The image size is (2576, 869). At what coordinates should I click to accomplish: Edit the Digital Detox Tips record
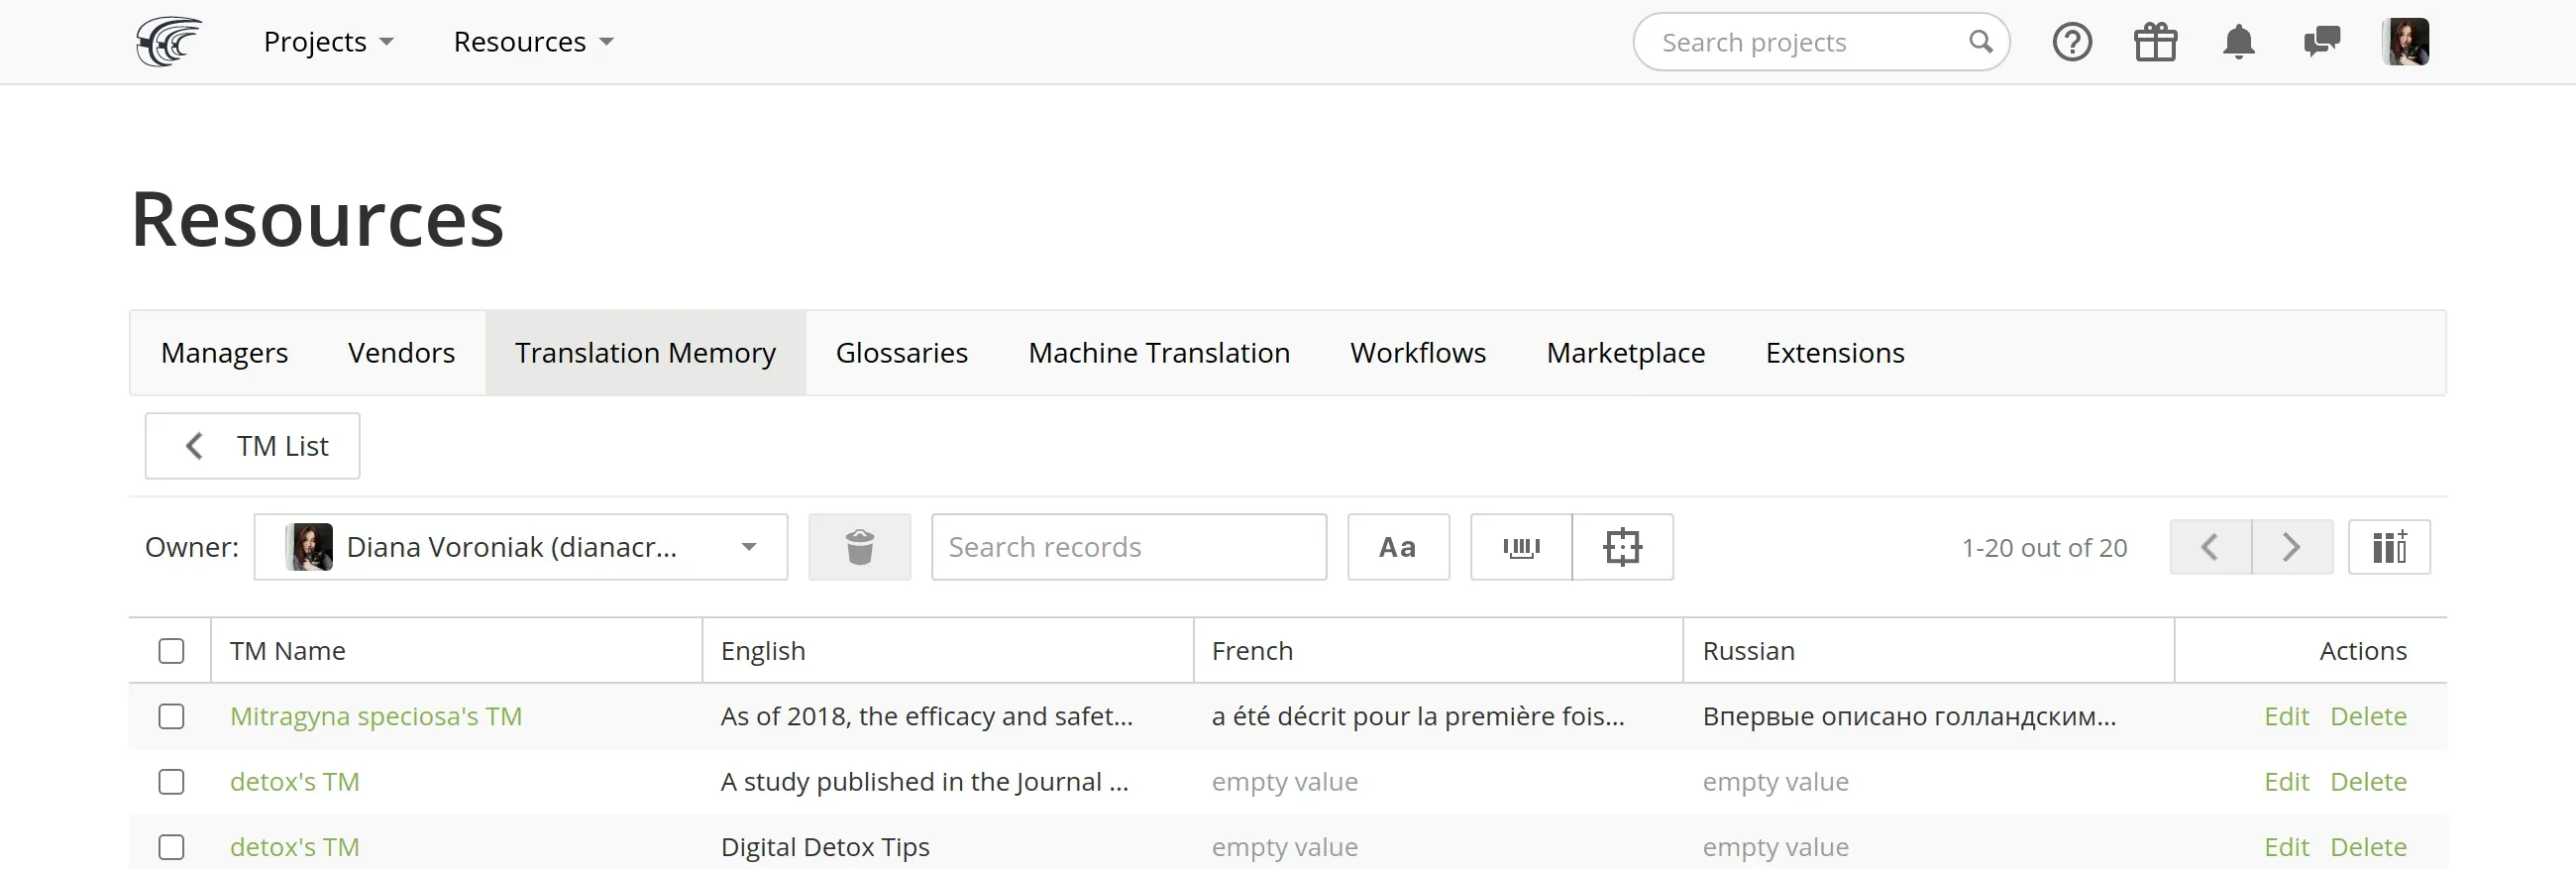tap(2286, 847)
